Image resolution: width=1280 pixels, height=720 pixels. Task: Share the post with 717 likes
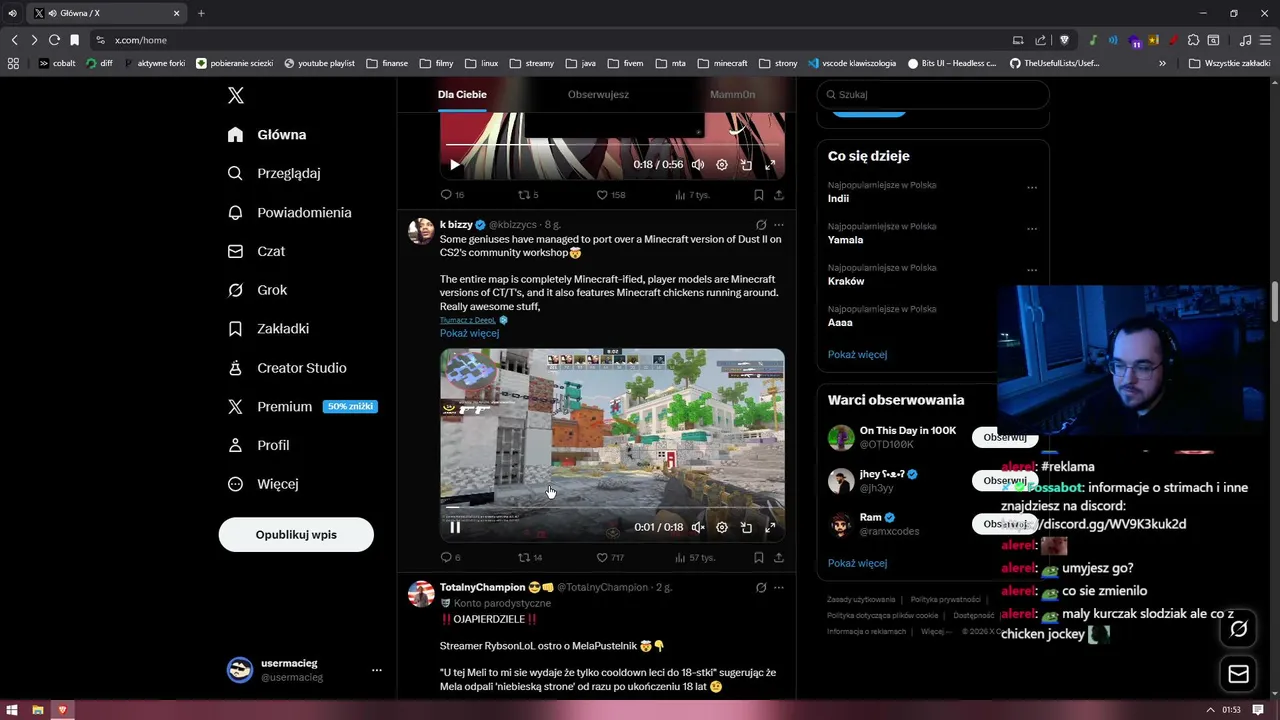[x=779, y=557]
